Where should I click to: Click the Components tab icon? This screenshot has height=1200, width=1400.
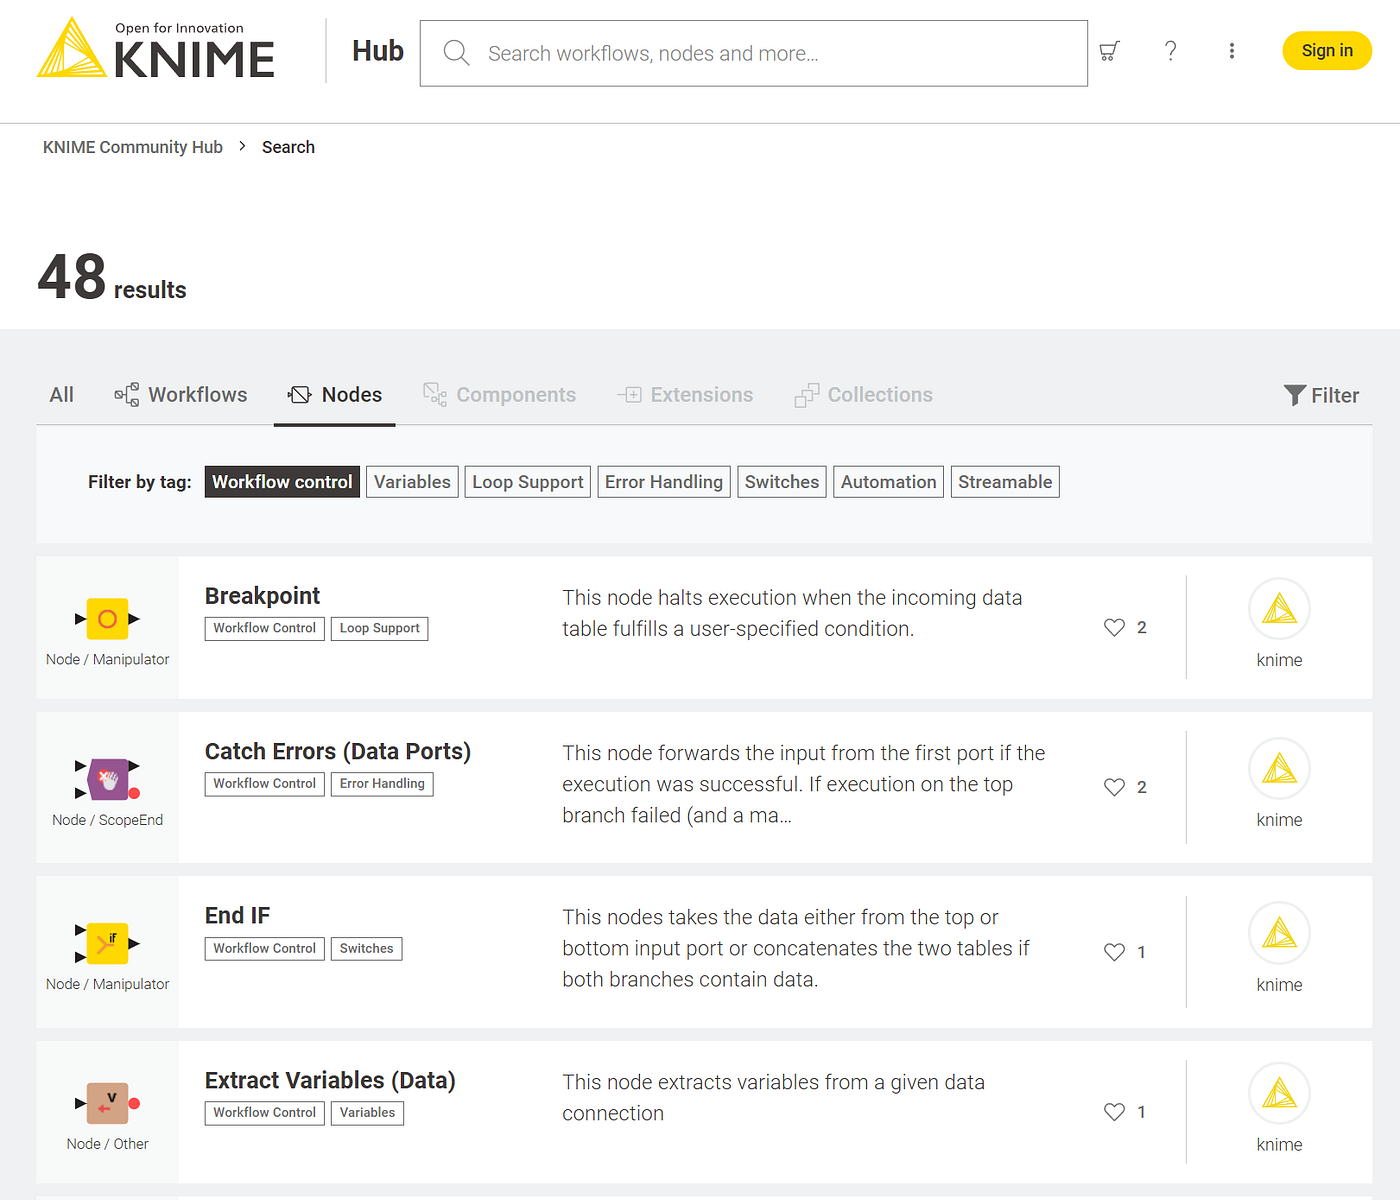pyautogui.click(x=435, y=395)
